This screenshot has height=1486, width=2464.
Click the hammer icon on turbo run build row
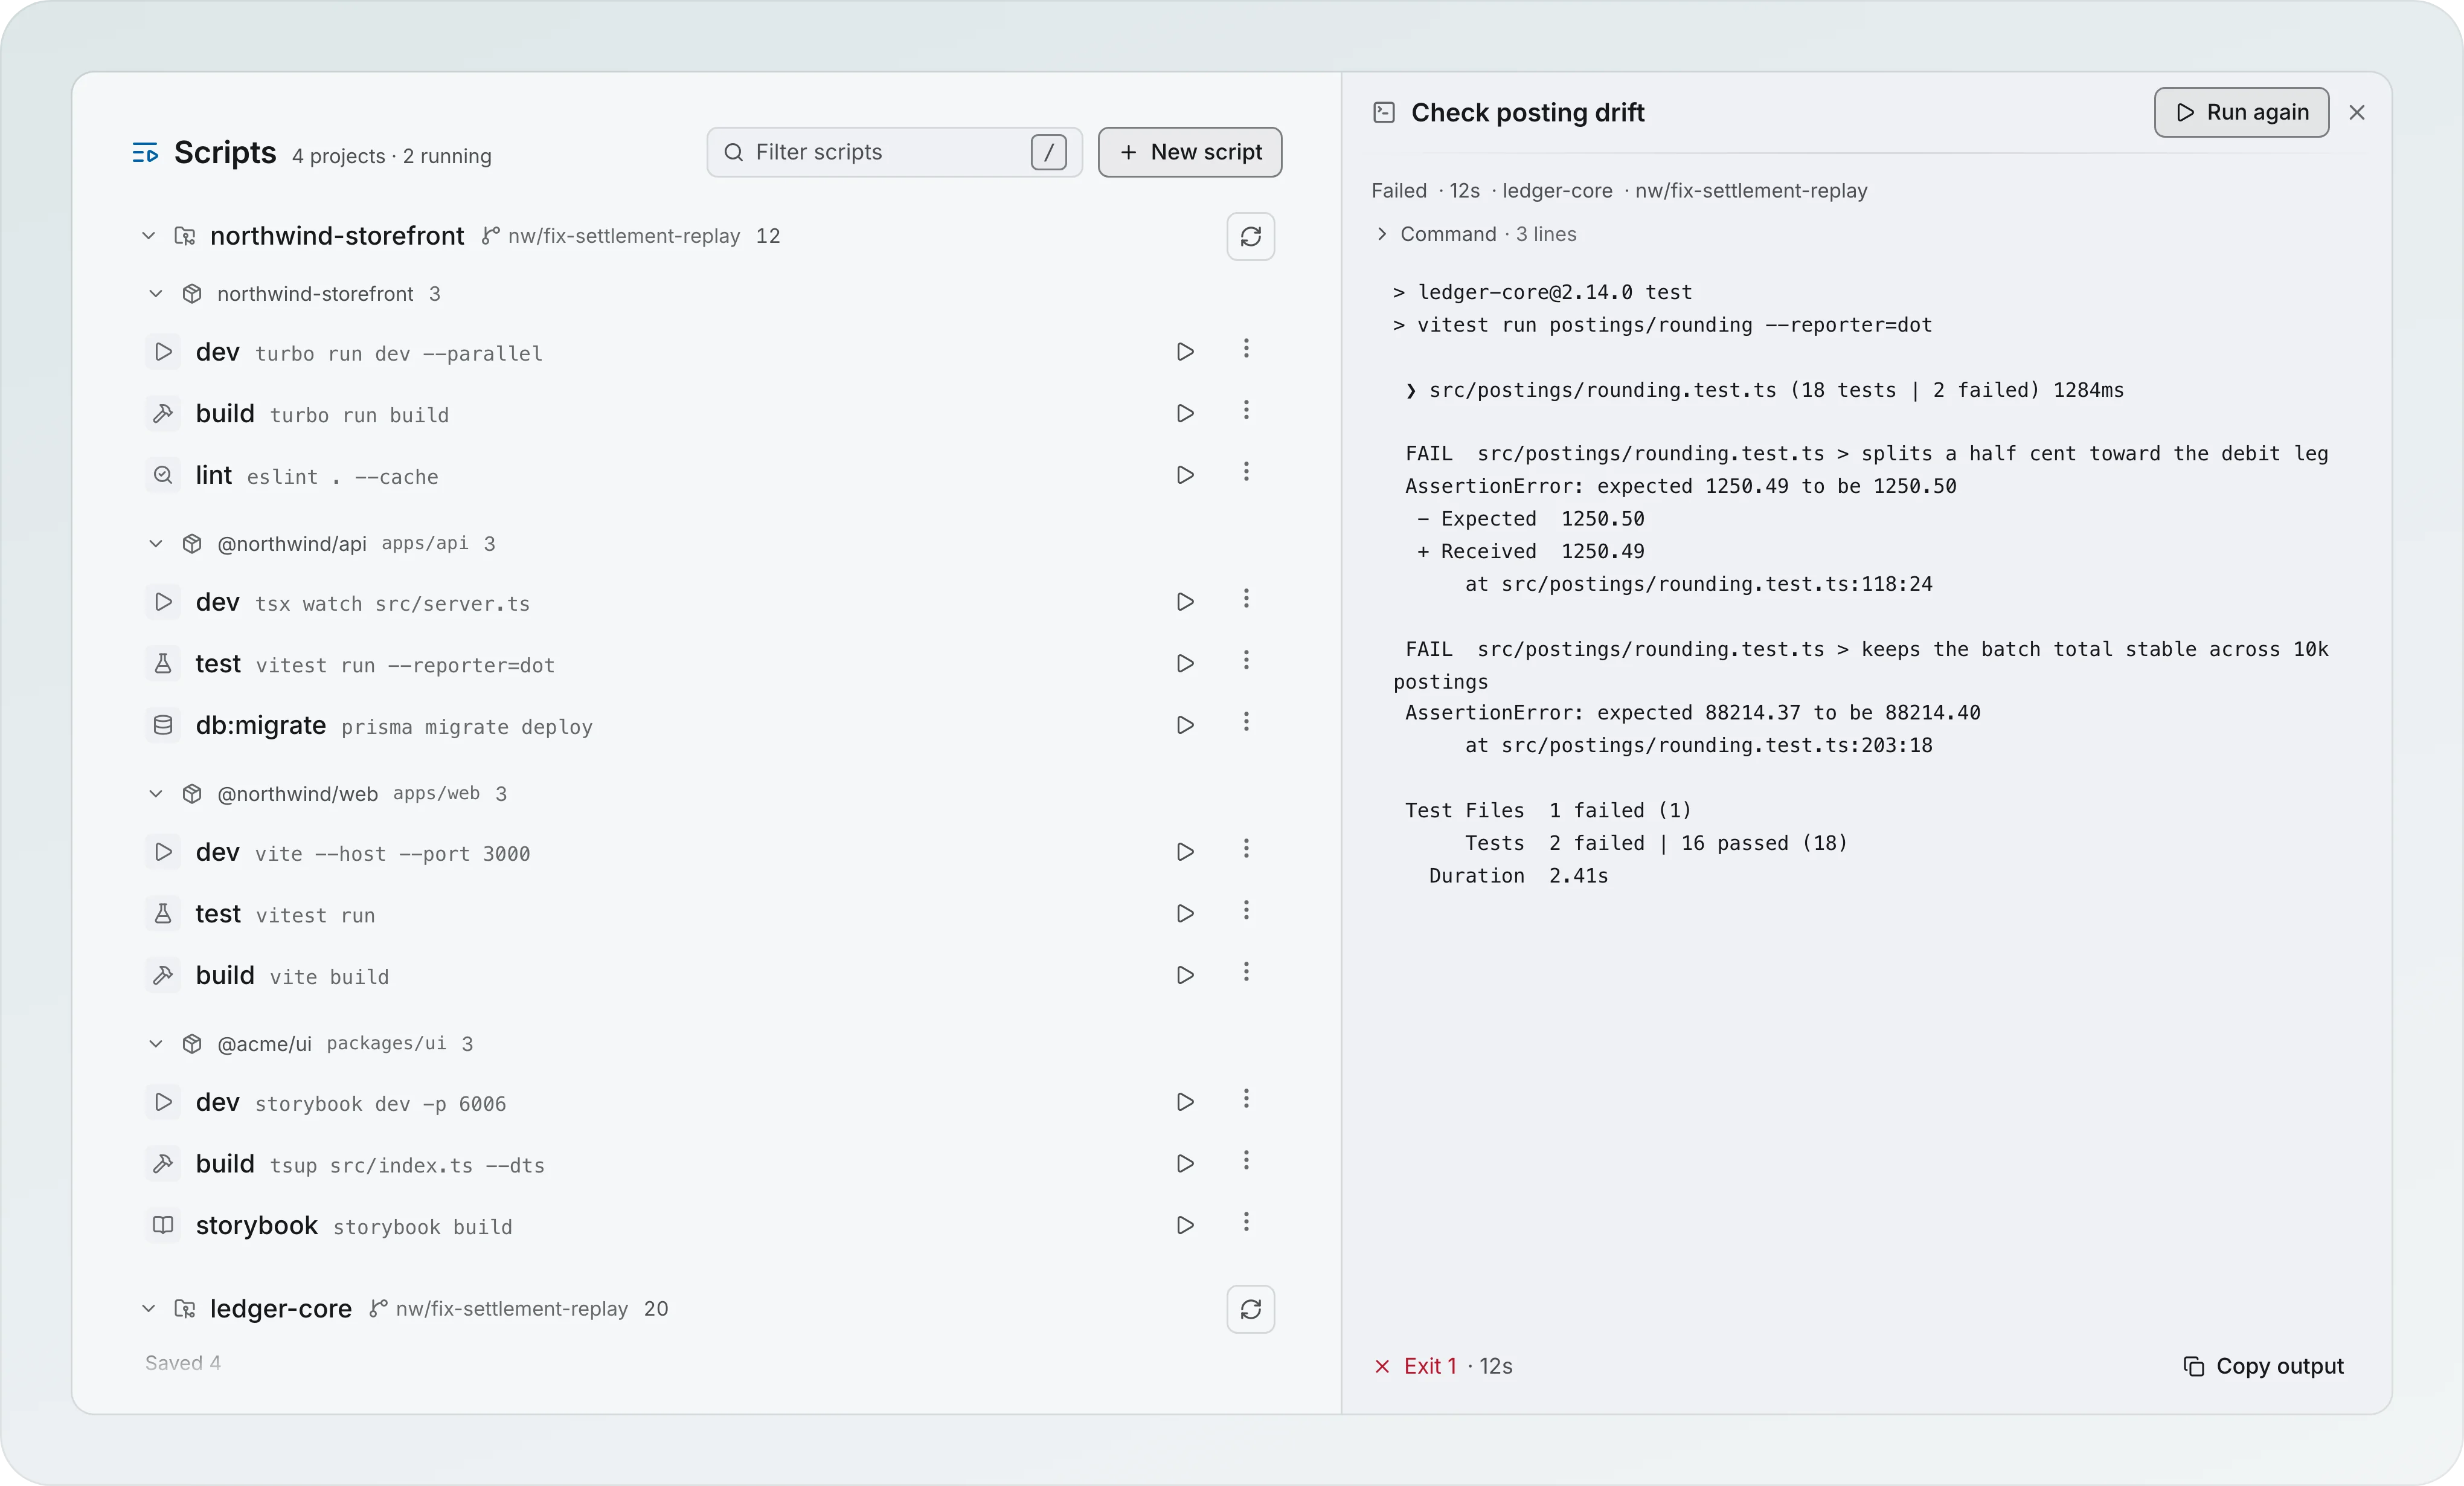pos(163,413)
